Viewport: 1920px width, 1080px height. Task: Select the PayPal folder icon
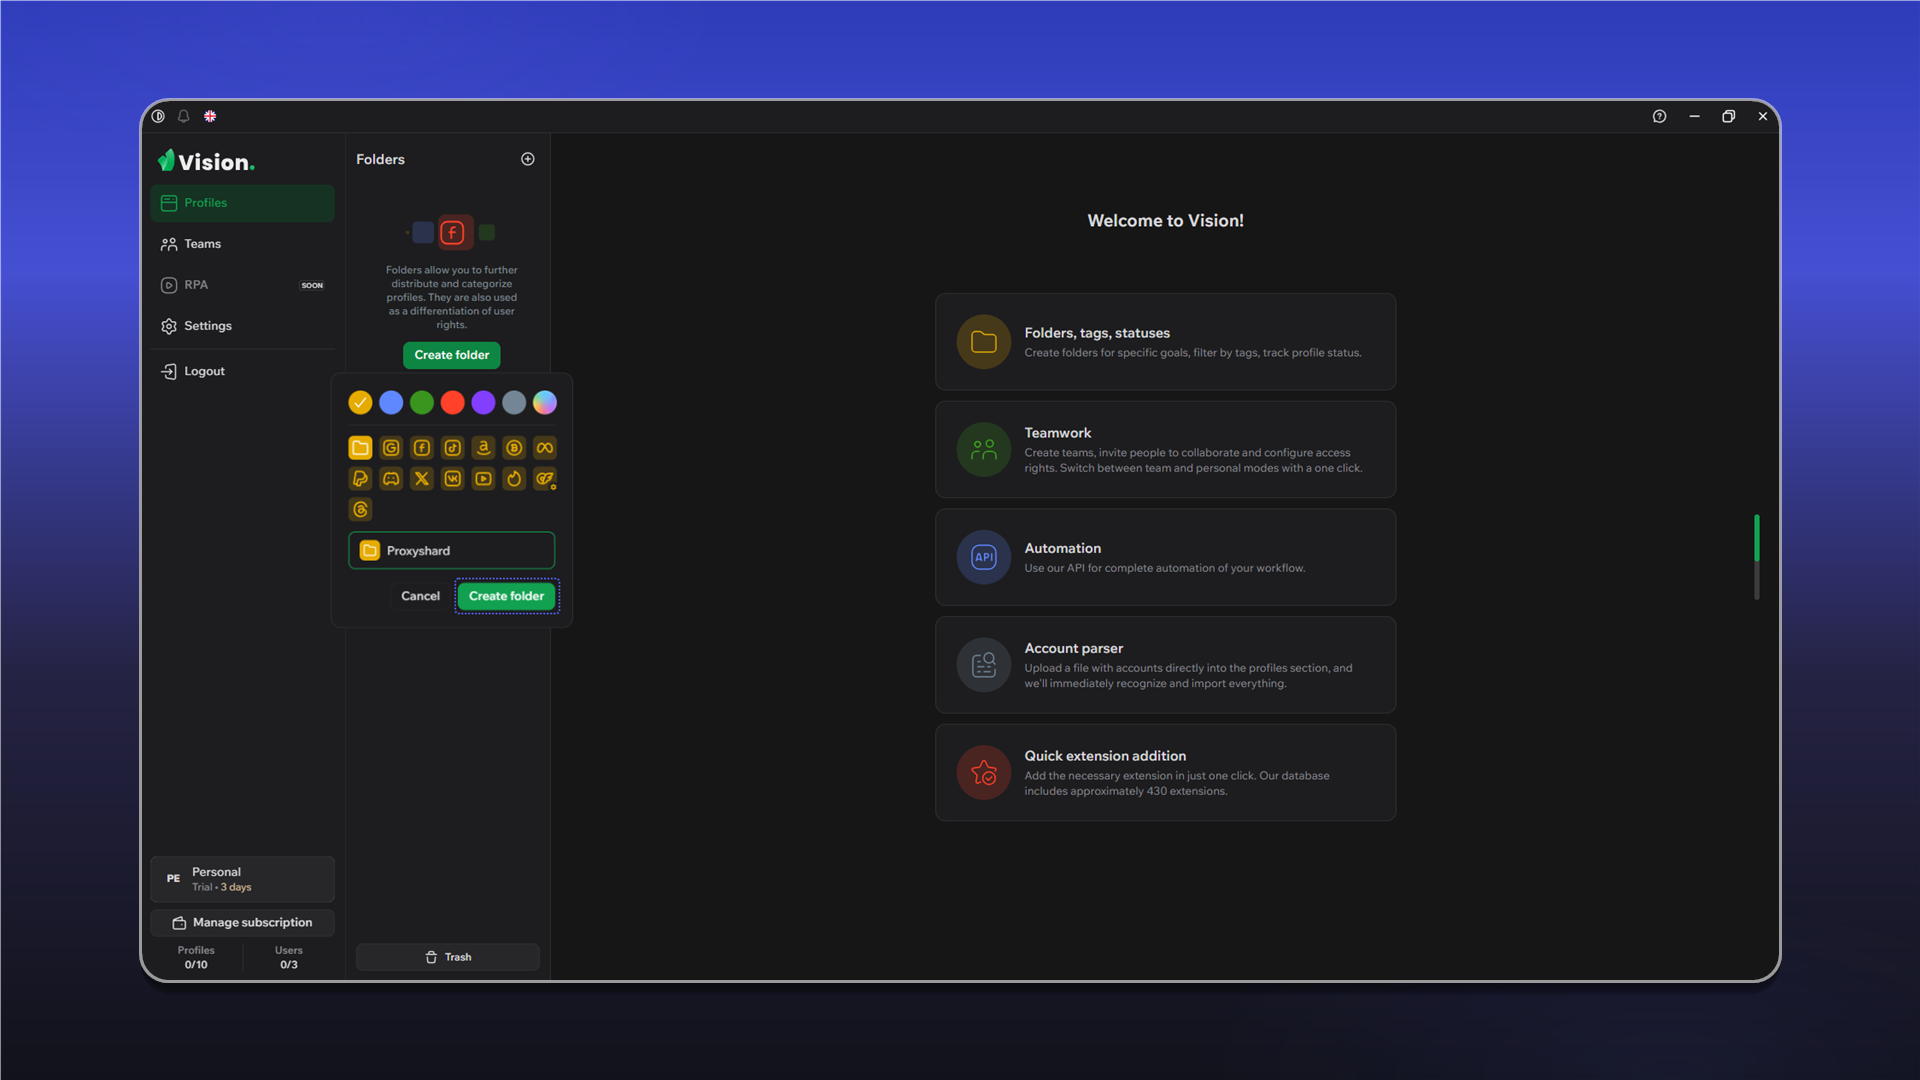pos(360,479)
